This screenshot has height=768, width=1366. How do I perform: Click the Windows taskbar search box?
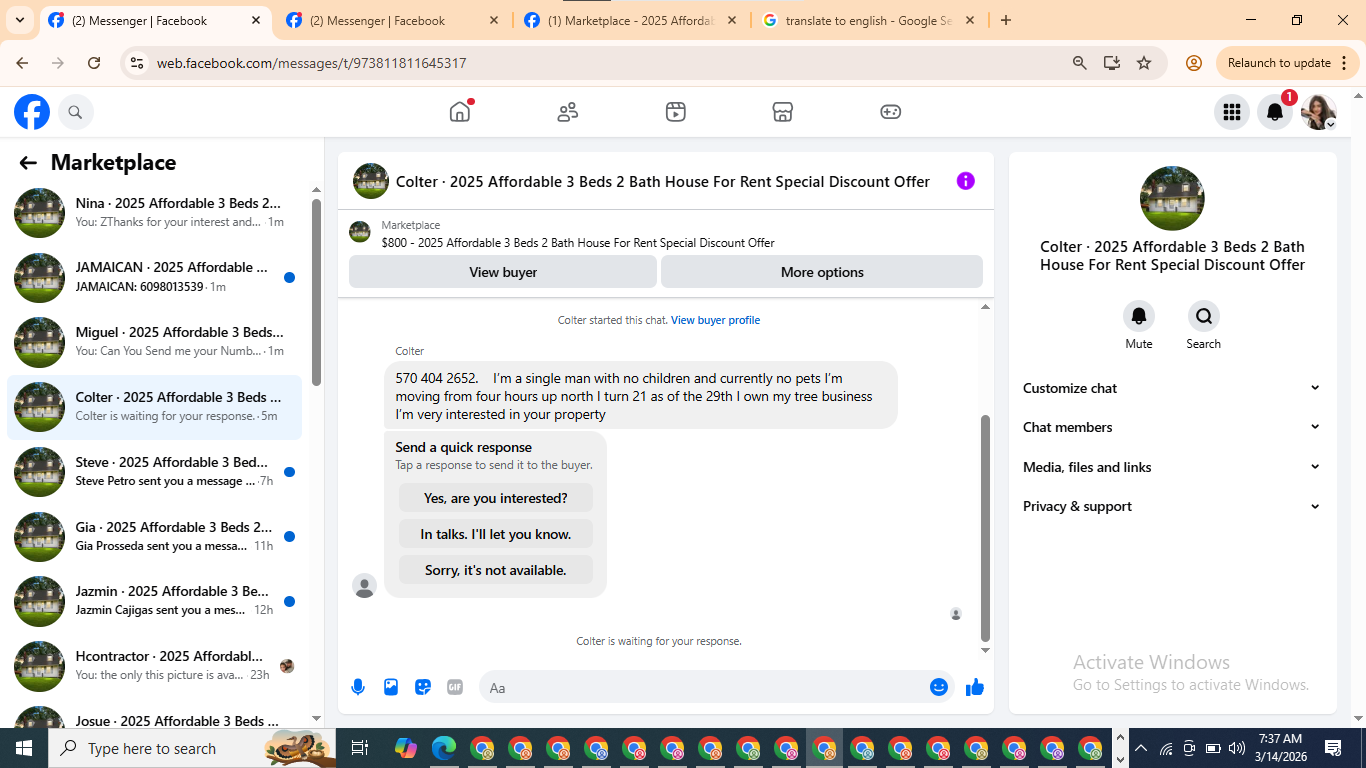pyautogui.click(x=192, y=748)
